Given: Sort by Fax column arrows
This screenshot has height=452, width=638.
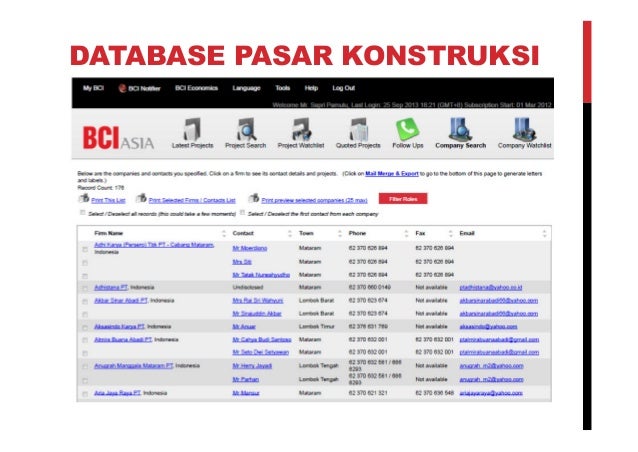Looking at the screenshot, I should (x=450, y=233).
